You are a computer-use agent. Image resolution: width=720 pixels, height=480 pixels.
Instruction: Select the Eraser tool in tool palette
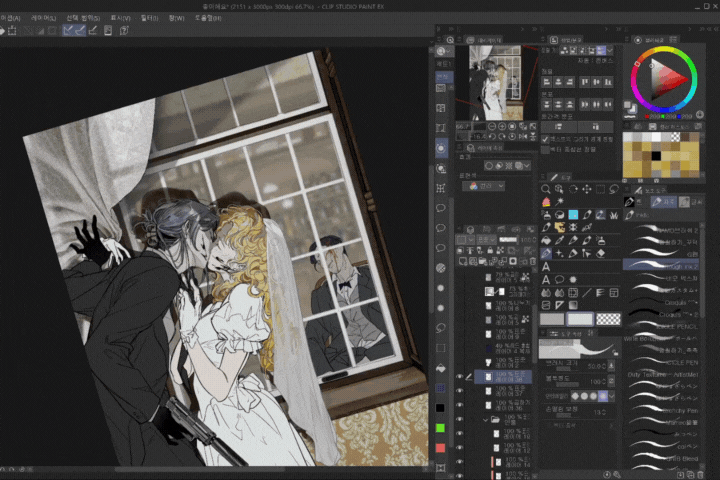(x=600, y=253)
